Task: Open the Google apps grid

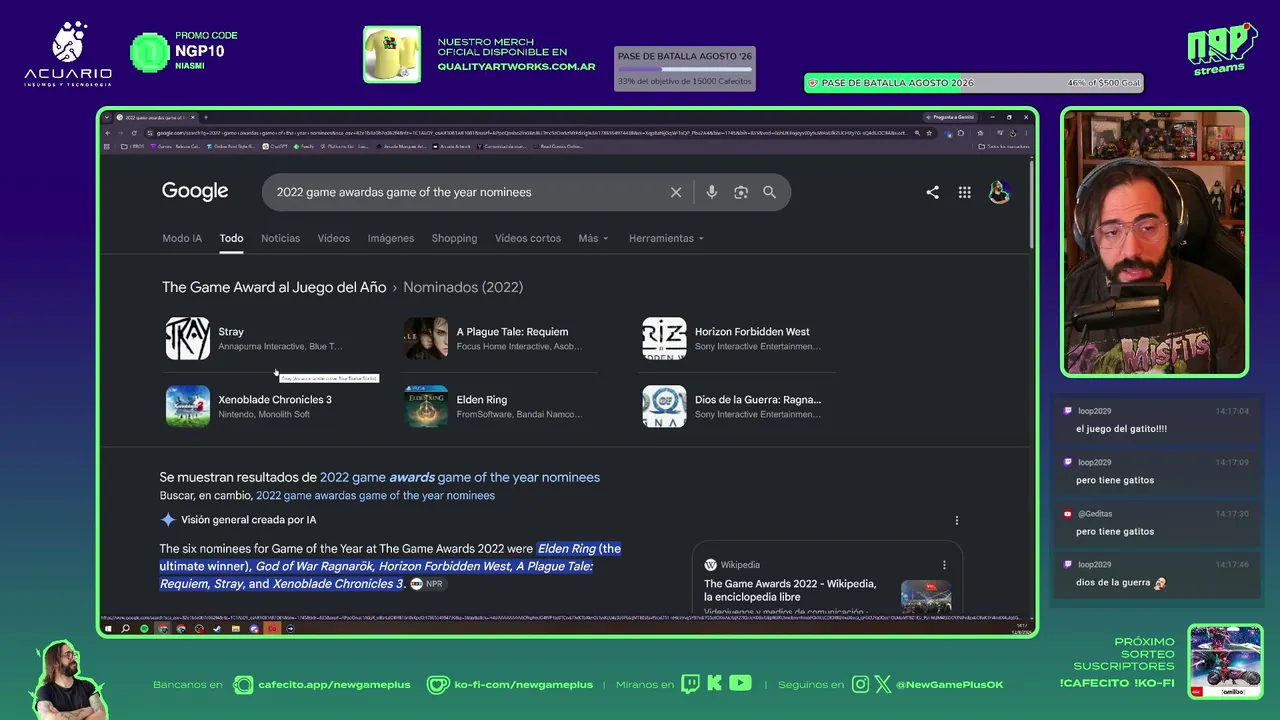Action: coord(964,192)
